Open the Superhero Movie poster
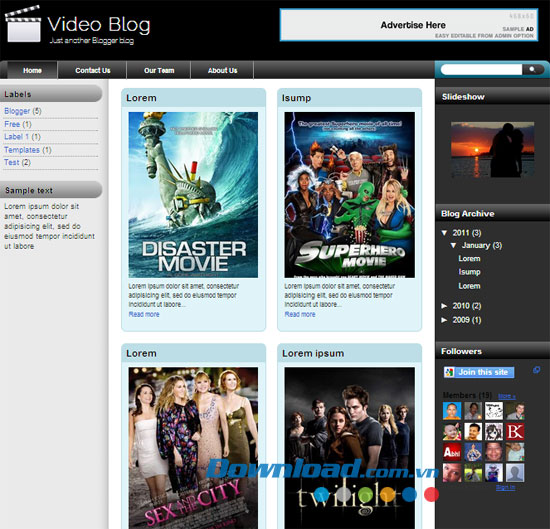Image resolution: width=550 pixels, height=529 pixels. point(349,195)
